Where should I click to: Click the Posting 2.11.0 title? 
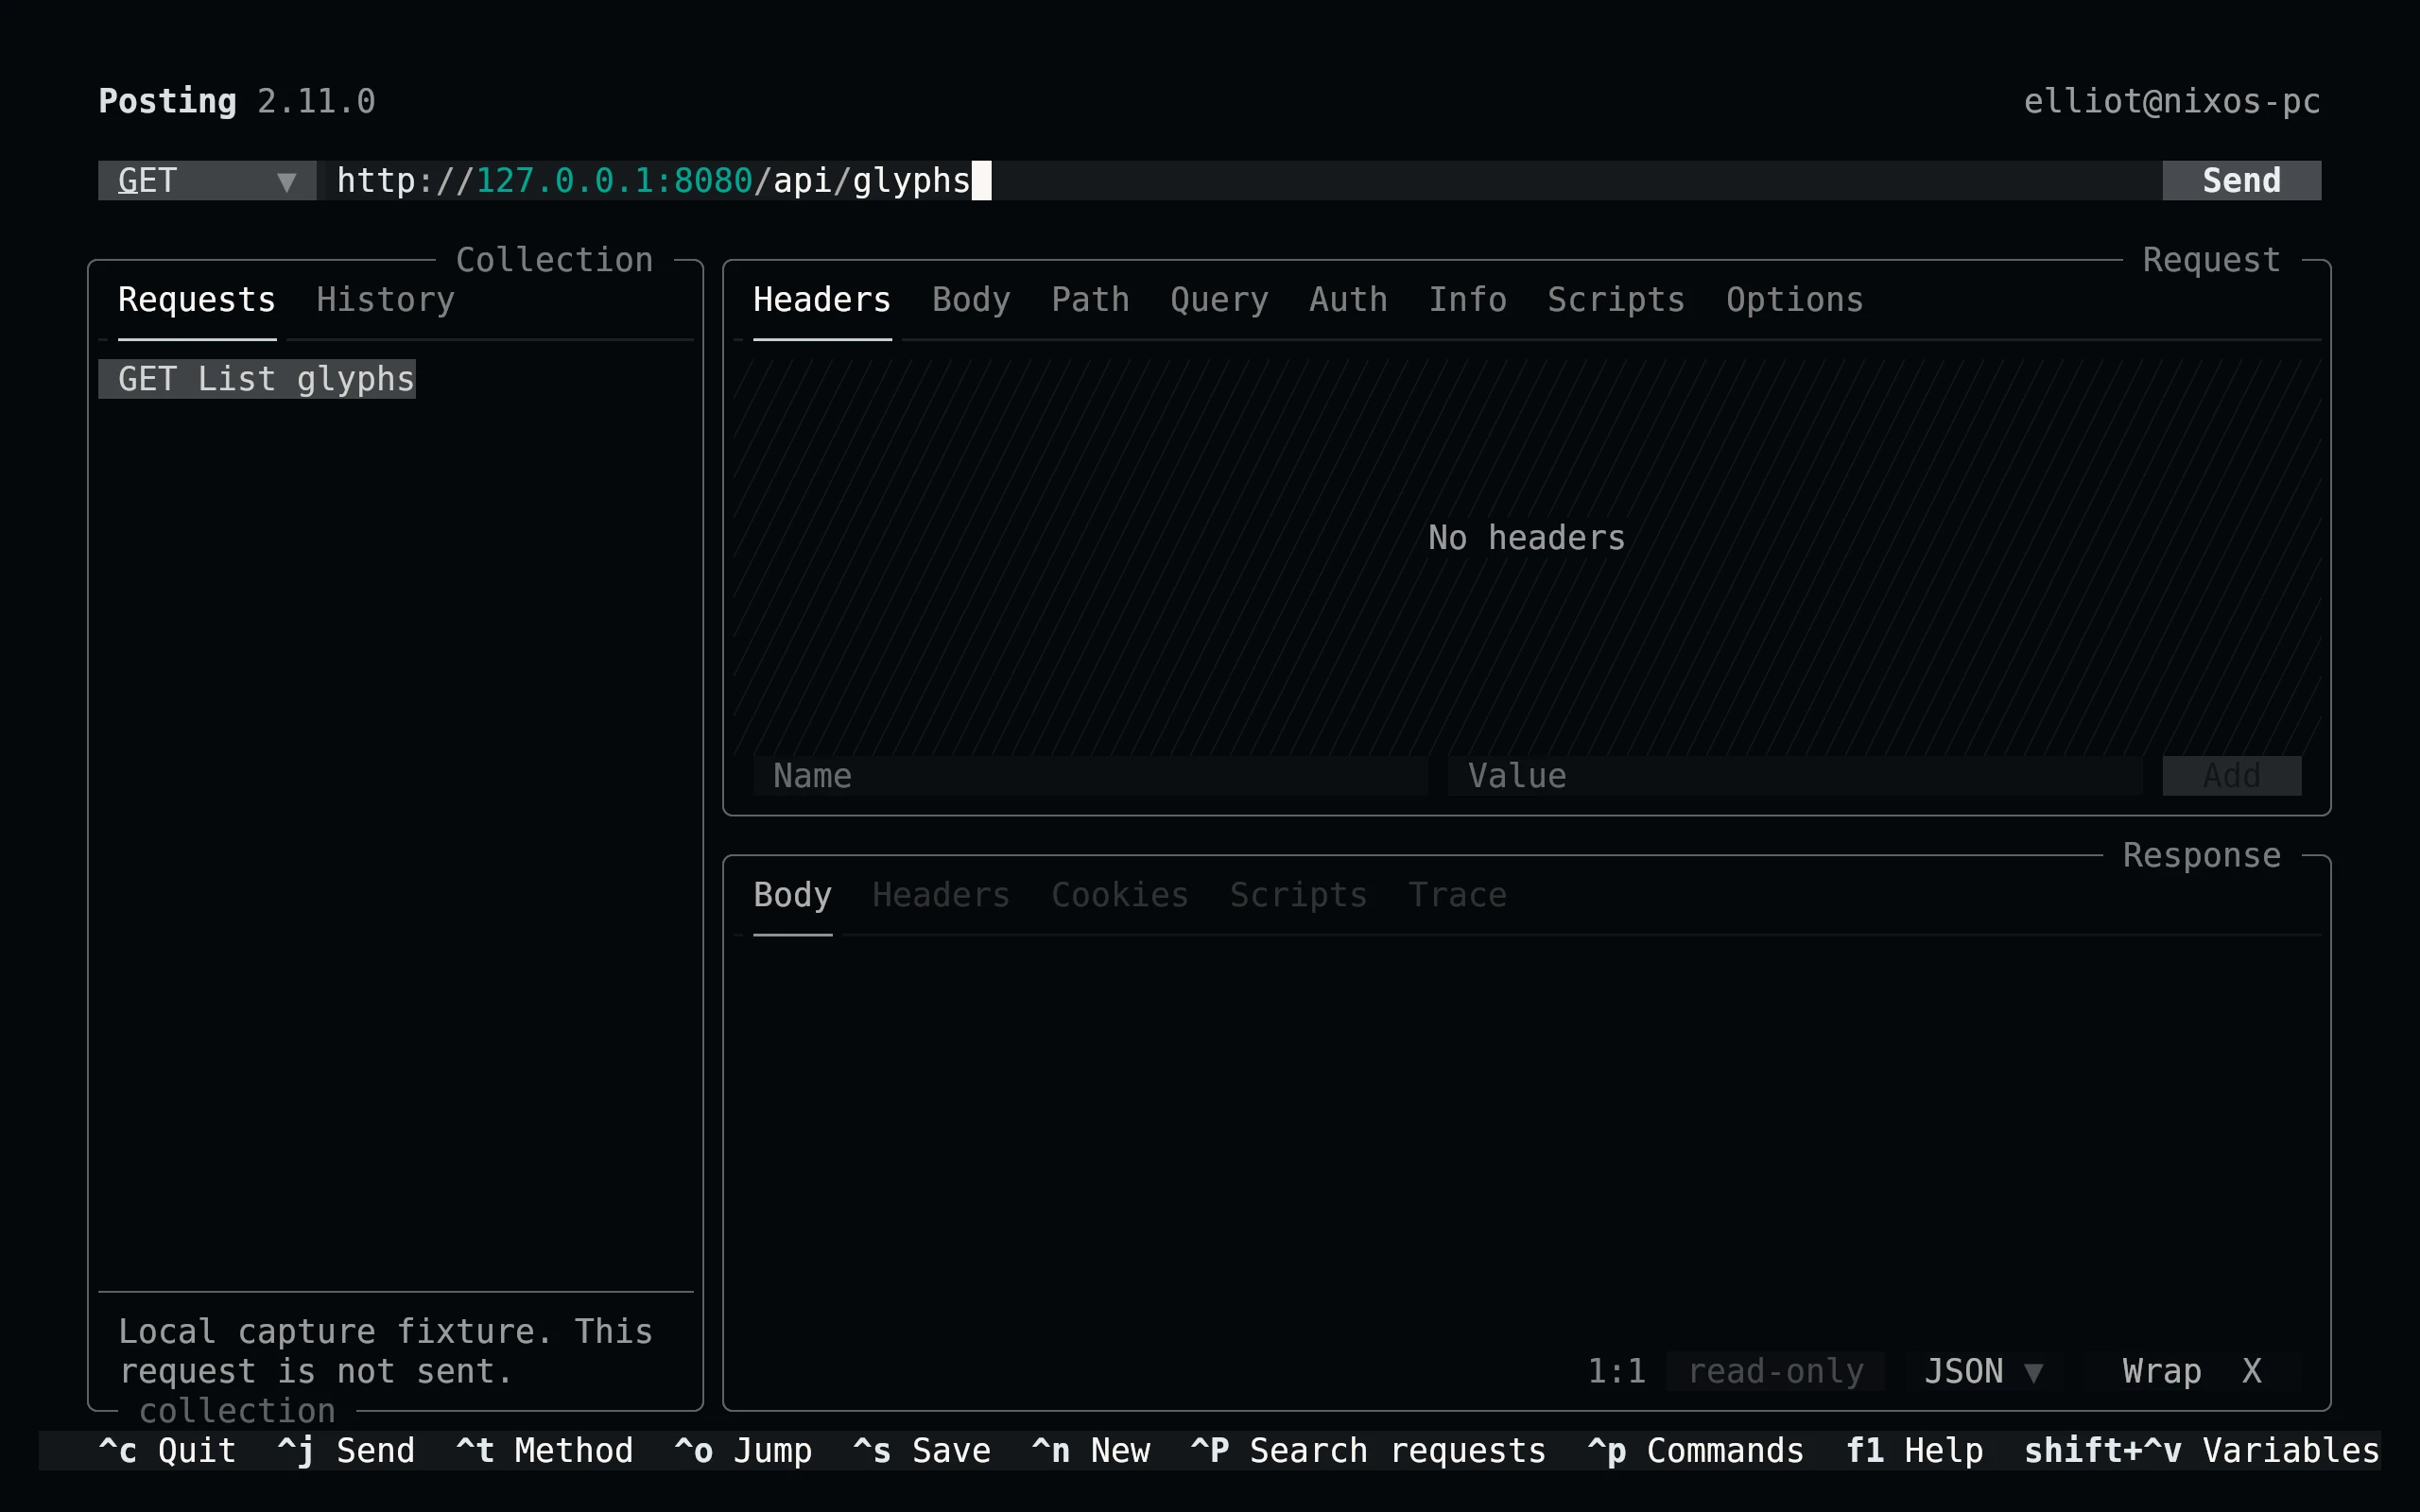pos(237,101)
